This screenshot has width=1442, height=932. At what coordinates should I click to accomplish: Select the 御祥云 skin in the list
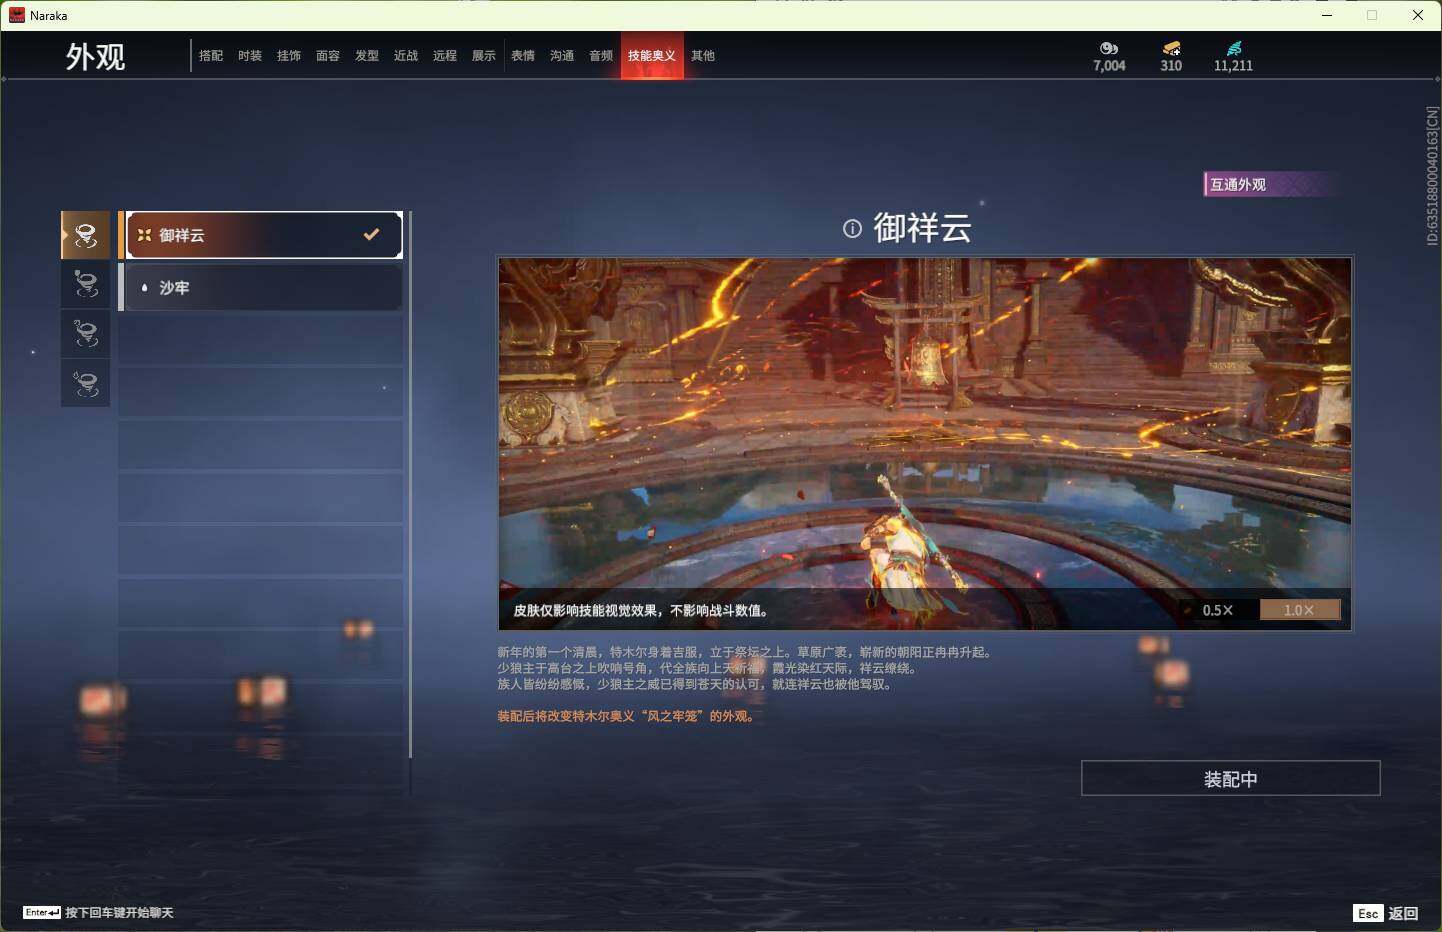click(261, 235)
